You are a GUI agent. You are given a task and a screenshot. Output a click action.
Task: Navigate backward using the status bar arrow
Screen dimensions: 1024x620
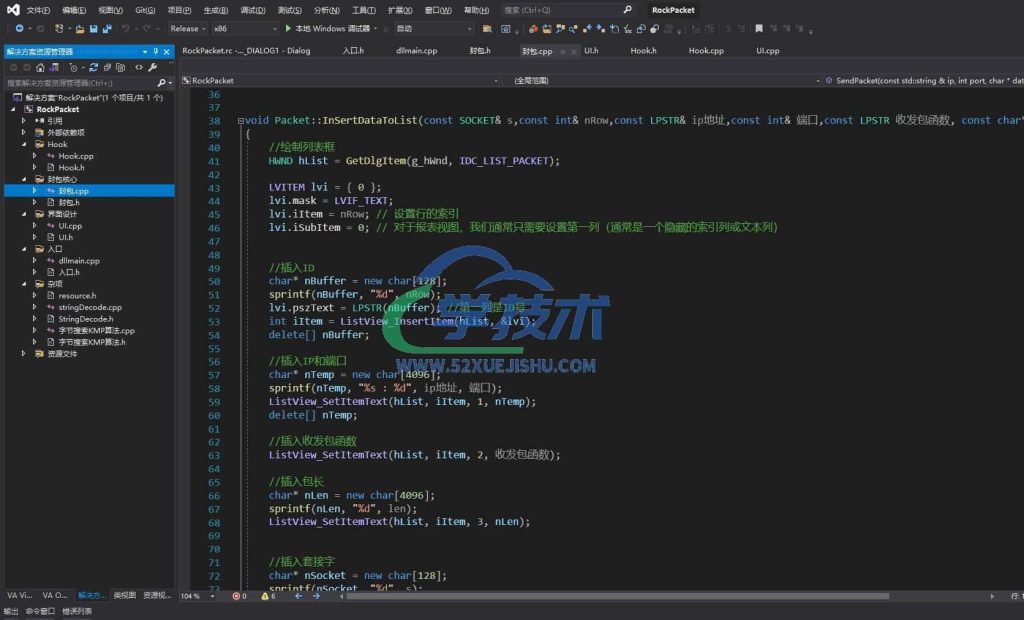pos(299,596)
